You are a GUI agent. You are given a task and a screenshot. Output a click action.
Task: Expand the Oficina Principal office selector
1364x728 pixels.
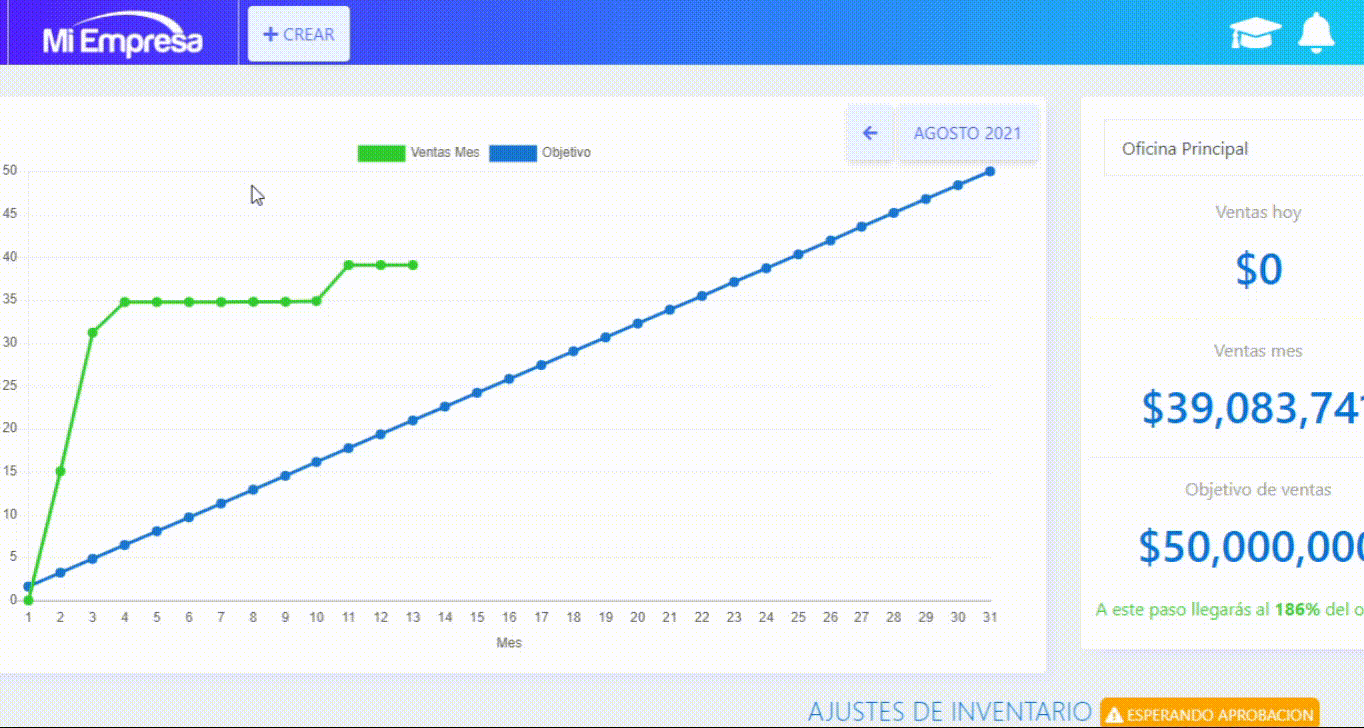pos(1232,149)
